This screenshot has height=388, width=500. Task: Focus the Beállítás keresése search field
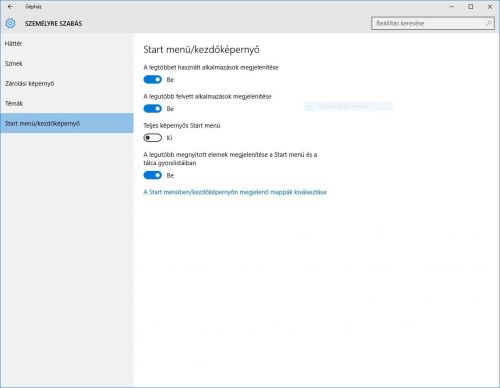[433, 23]
